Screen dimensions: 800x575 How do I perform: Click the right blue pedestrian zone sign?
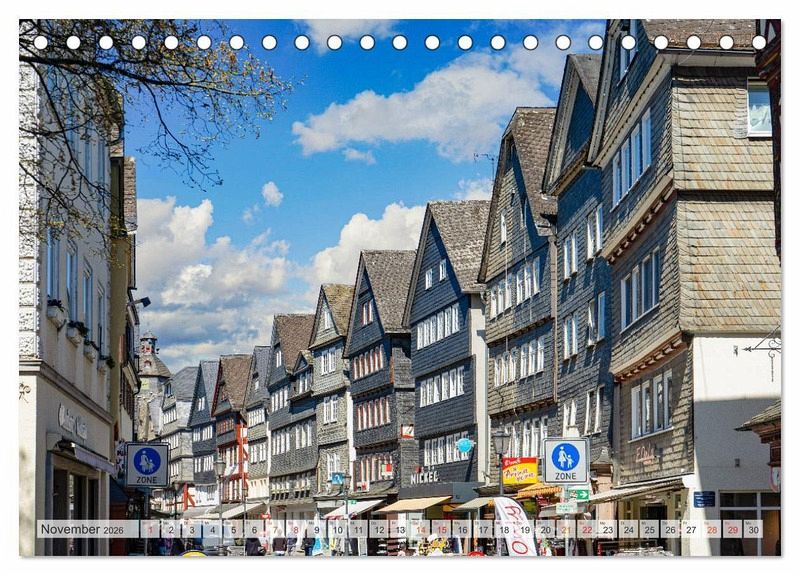tap(566, 461)
